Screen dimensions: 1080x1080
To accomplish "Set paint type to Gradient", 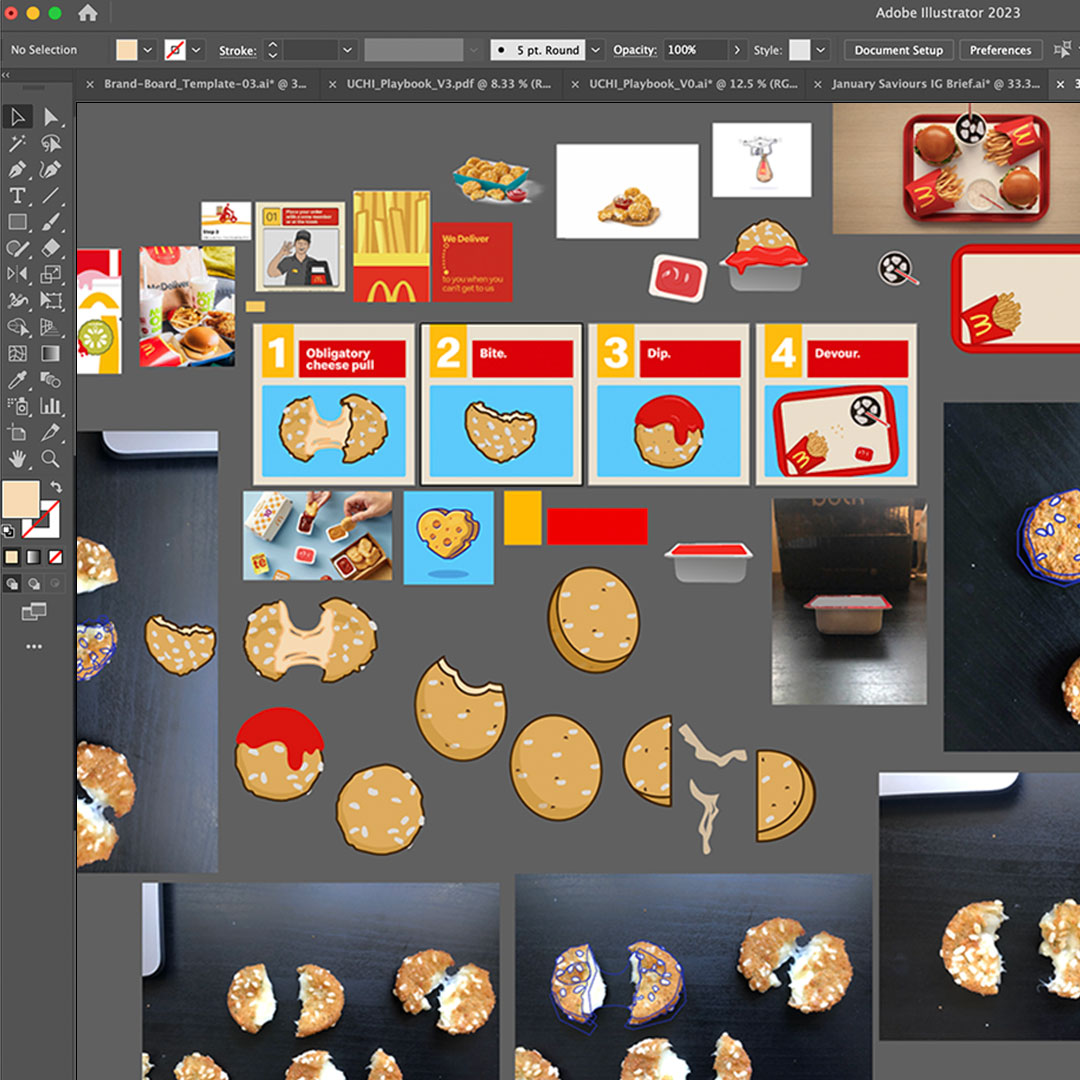I will click(x=34, y=557).
